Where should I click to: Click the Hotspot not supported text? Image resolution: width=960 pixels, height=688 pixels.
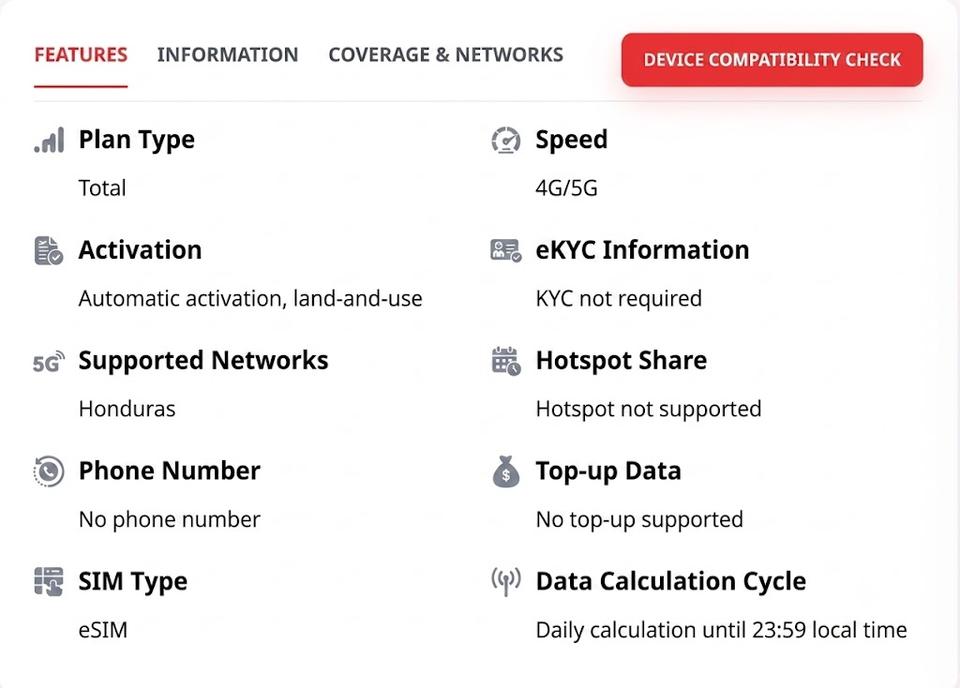(648, 409)
